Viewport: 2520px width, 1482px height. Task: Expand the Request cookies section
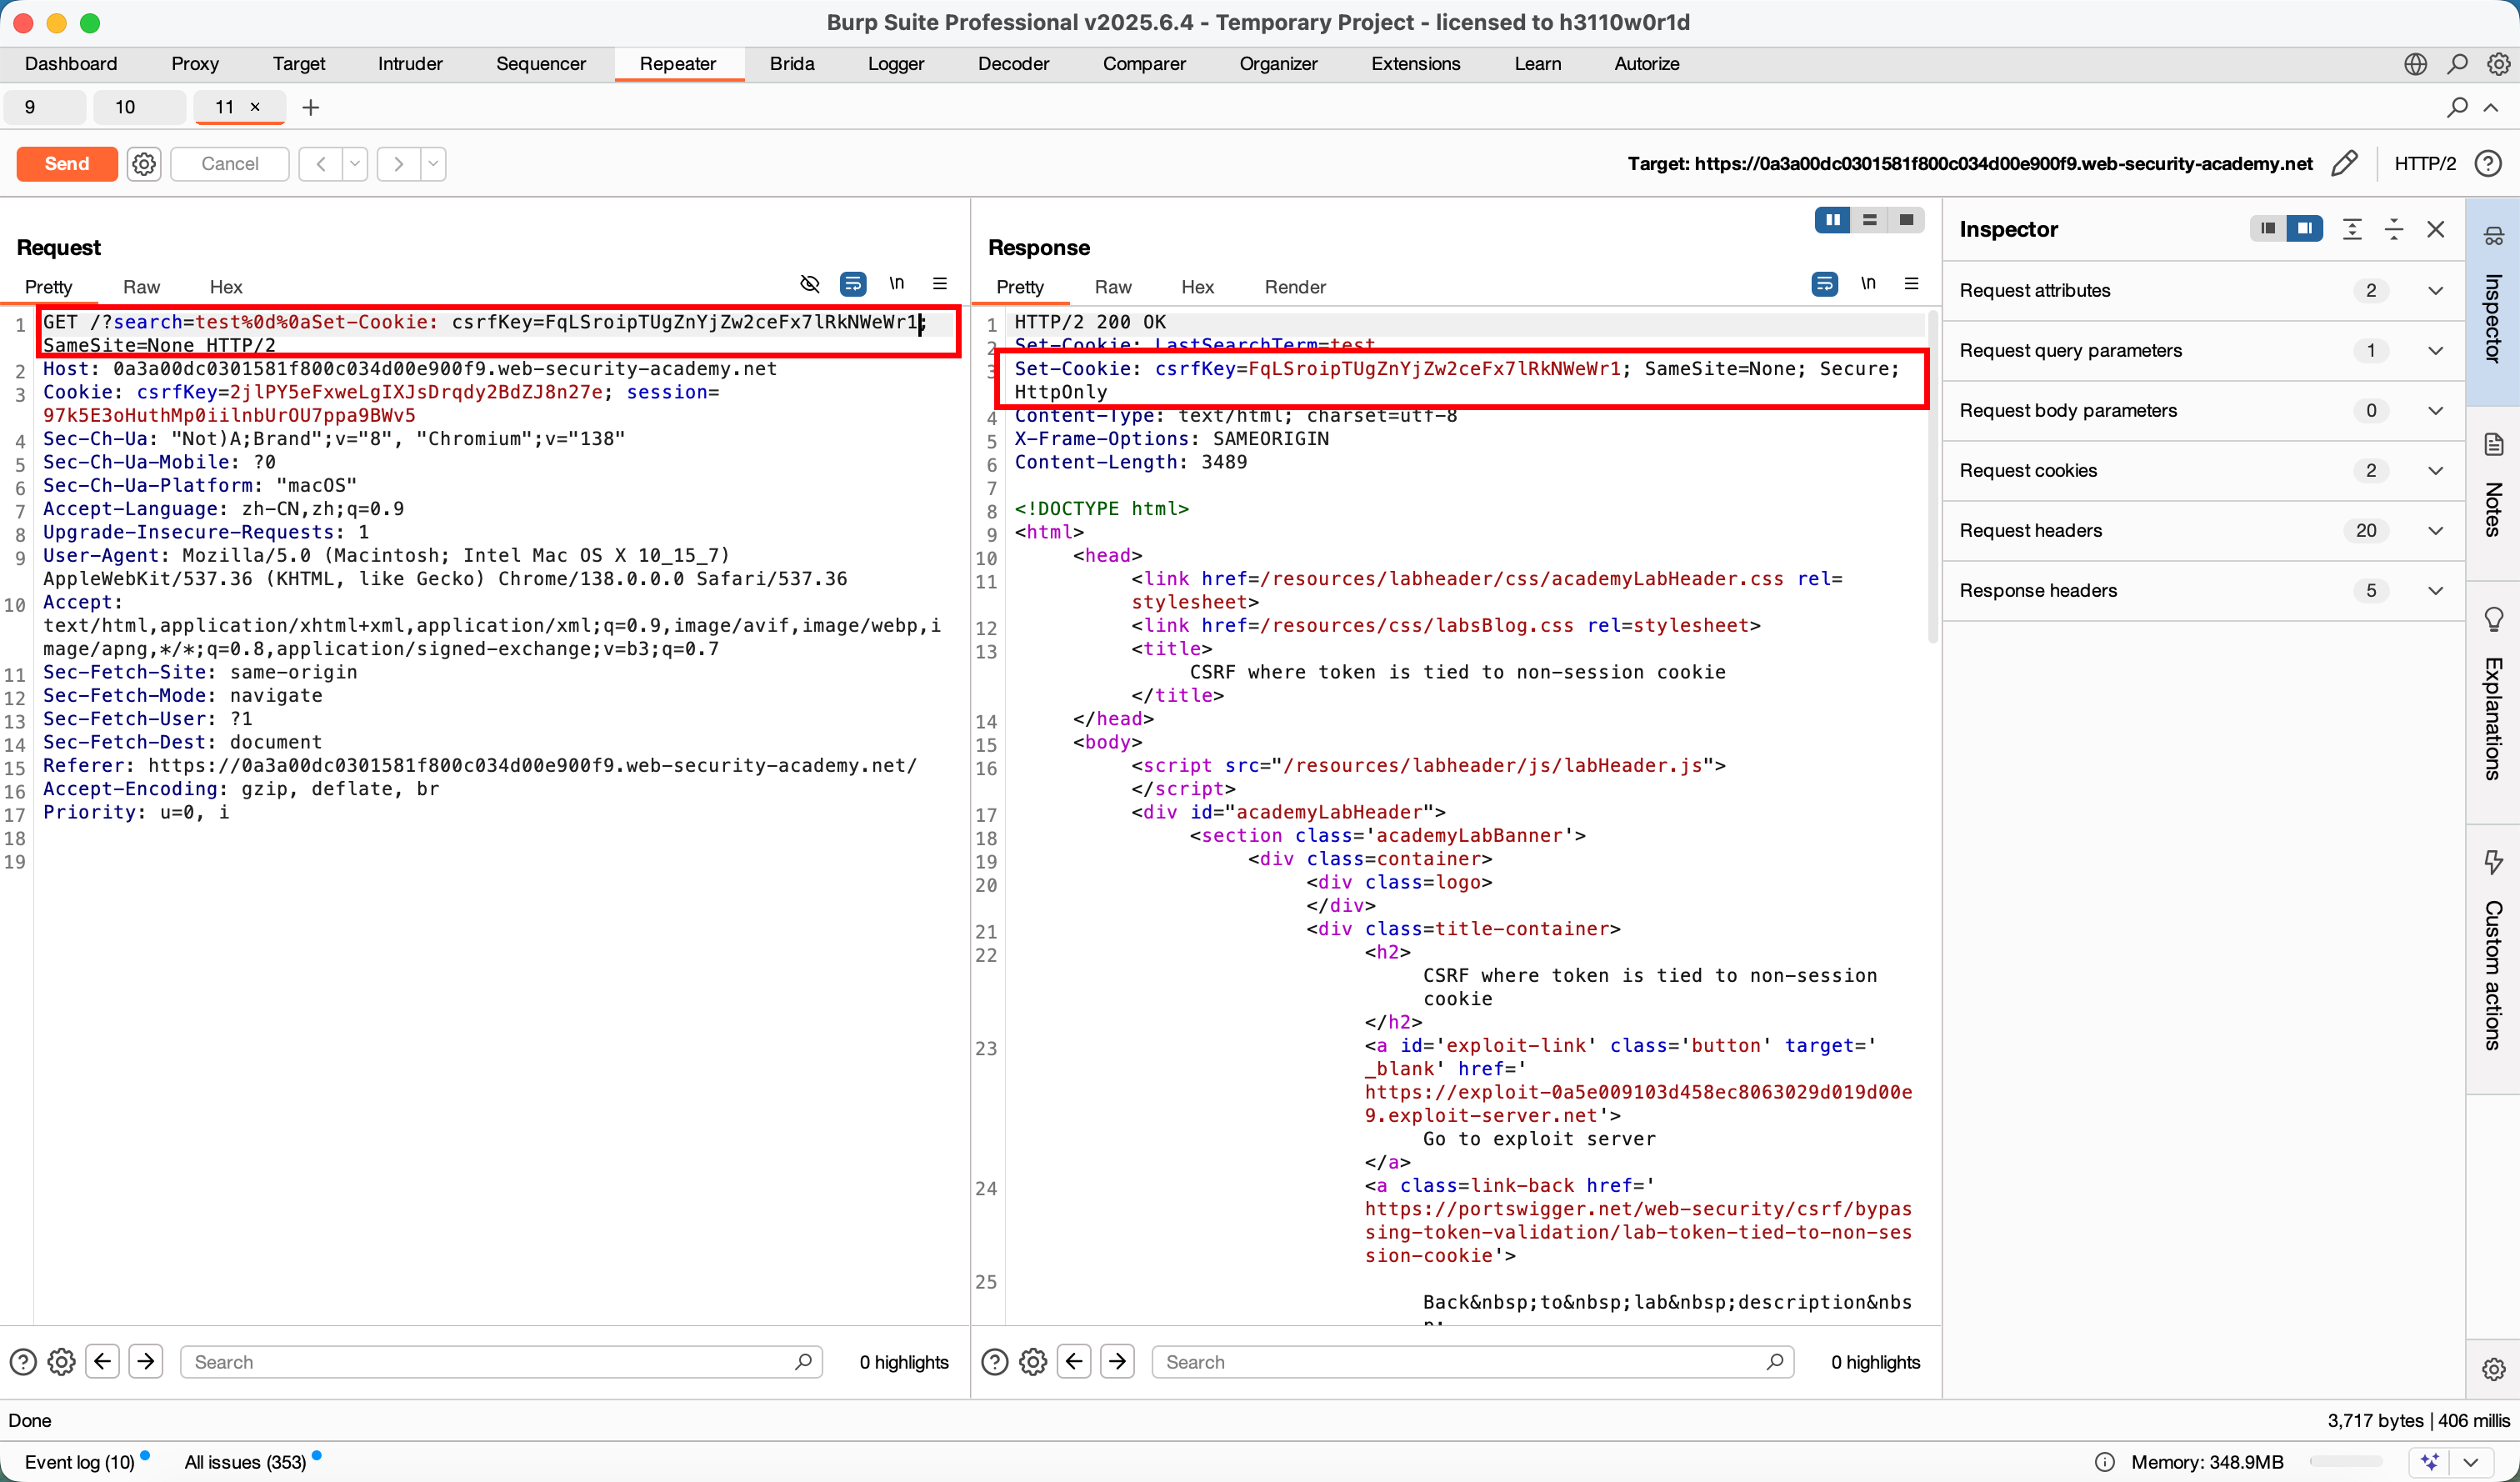click(x=2435, y=470)
